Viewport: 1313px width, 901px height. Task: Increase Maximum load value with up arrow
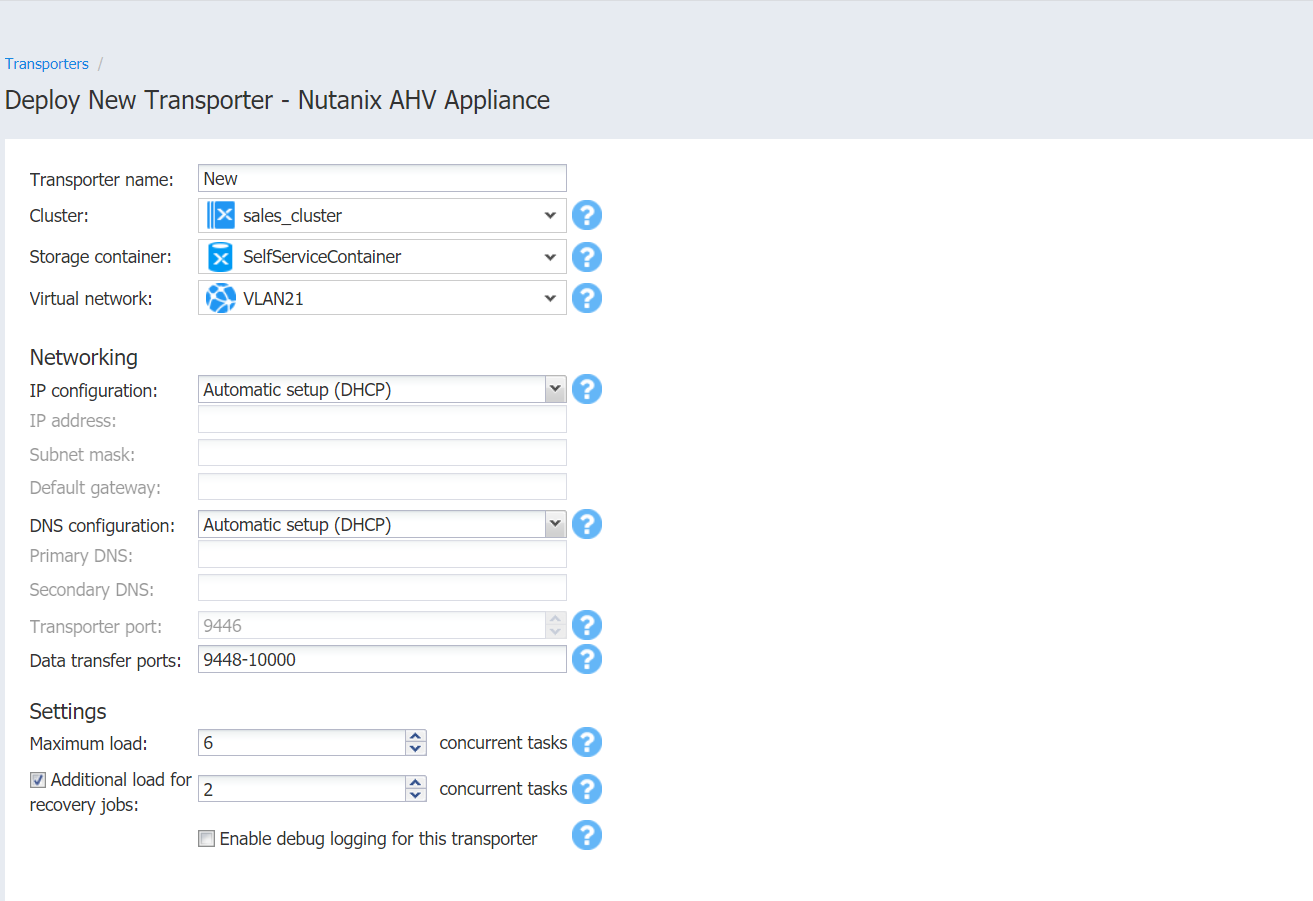point(416,737)
